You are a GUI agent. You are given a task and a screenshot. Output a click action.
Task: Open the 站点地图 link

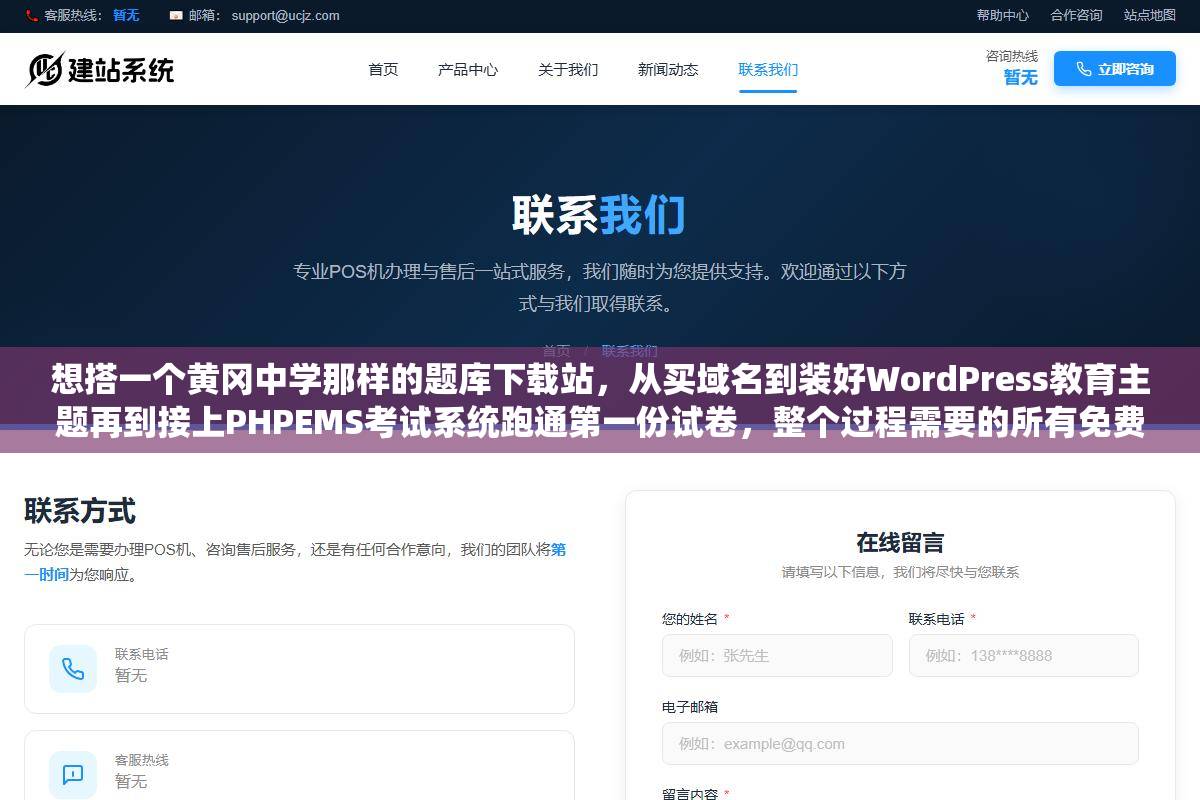[x=1150, y=15]
